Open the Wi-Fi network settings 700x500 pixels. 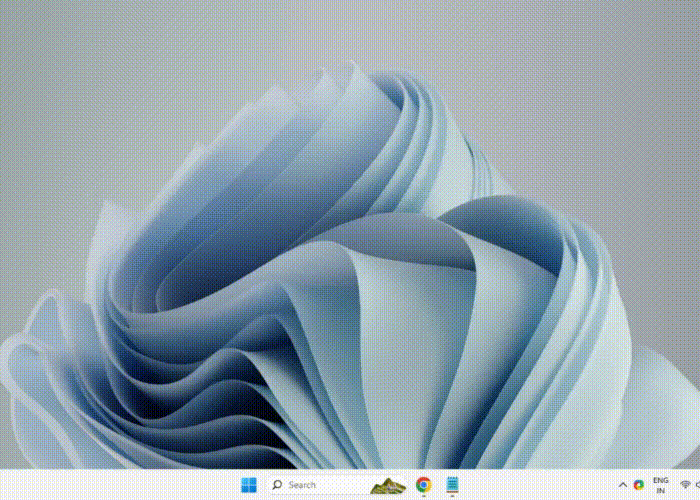(685, 485)
